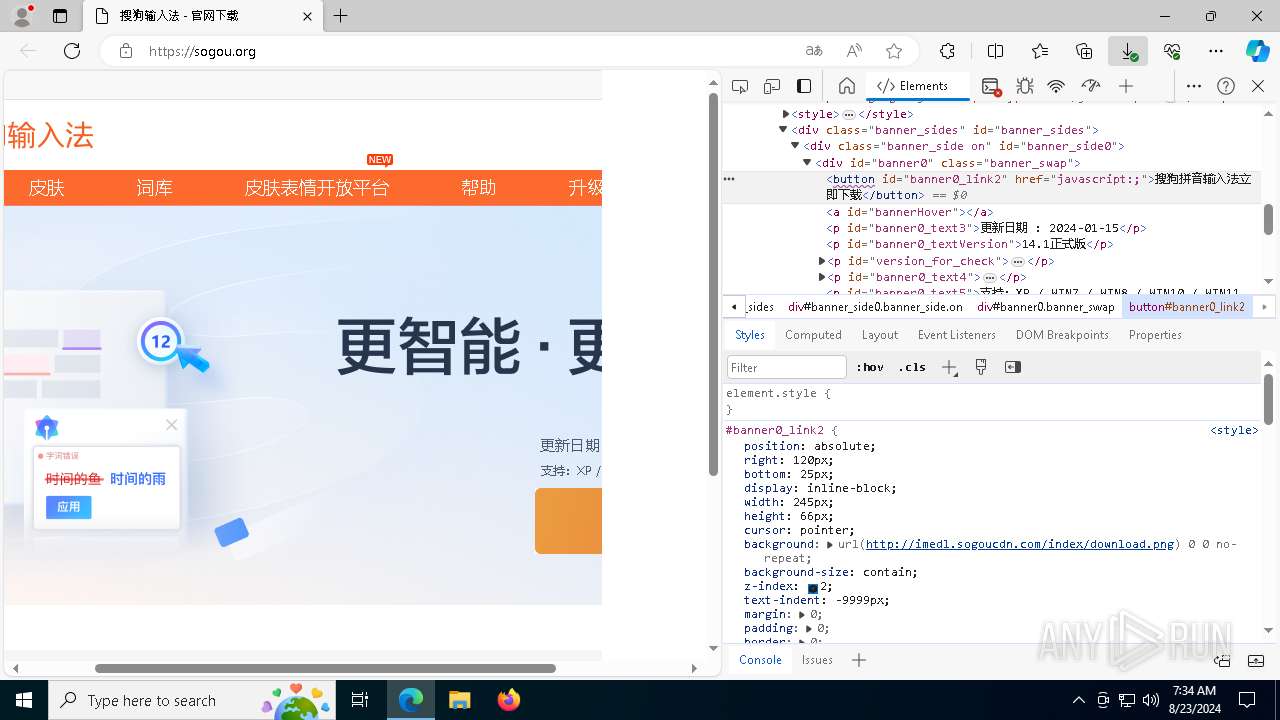Open the Performance gauge tool
The width and height of the screenshot is (1280, 720).
1091,86
